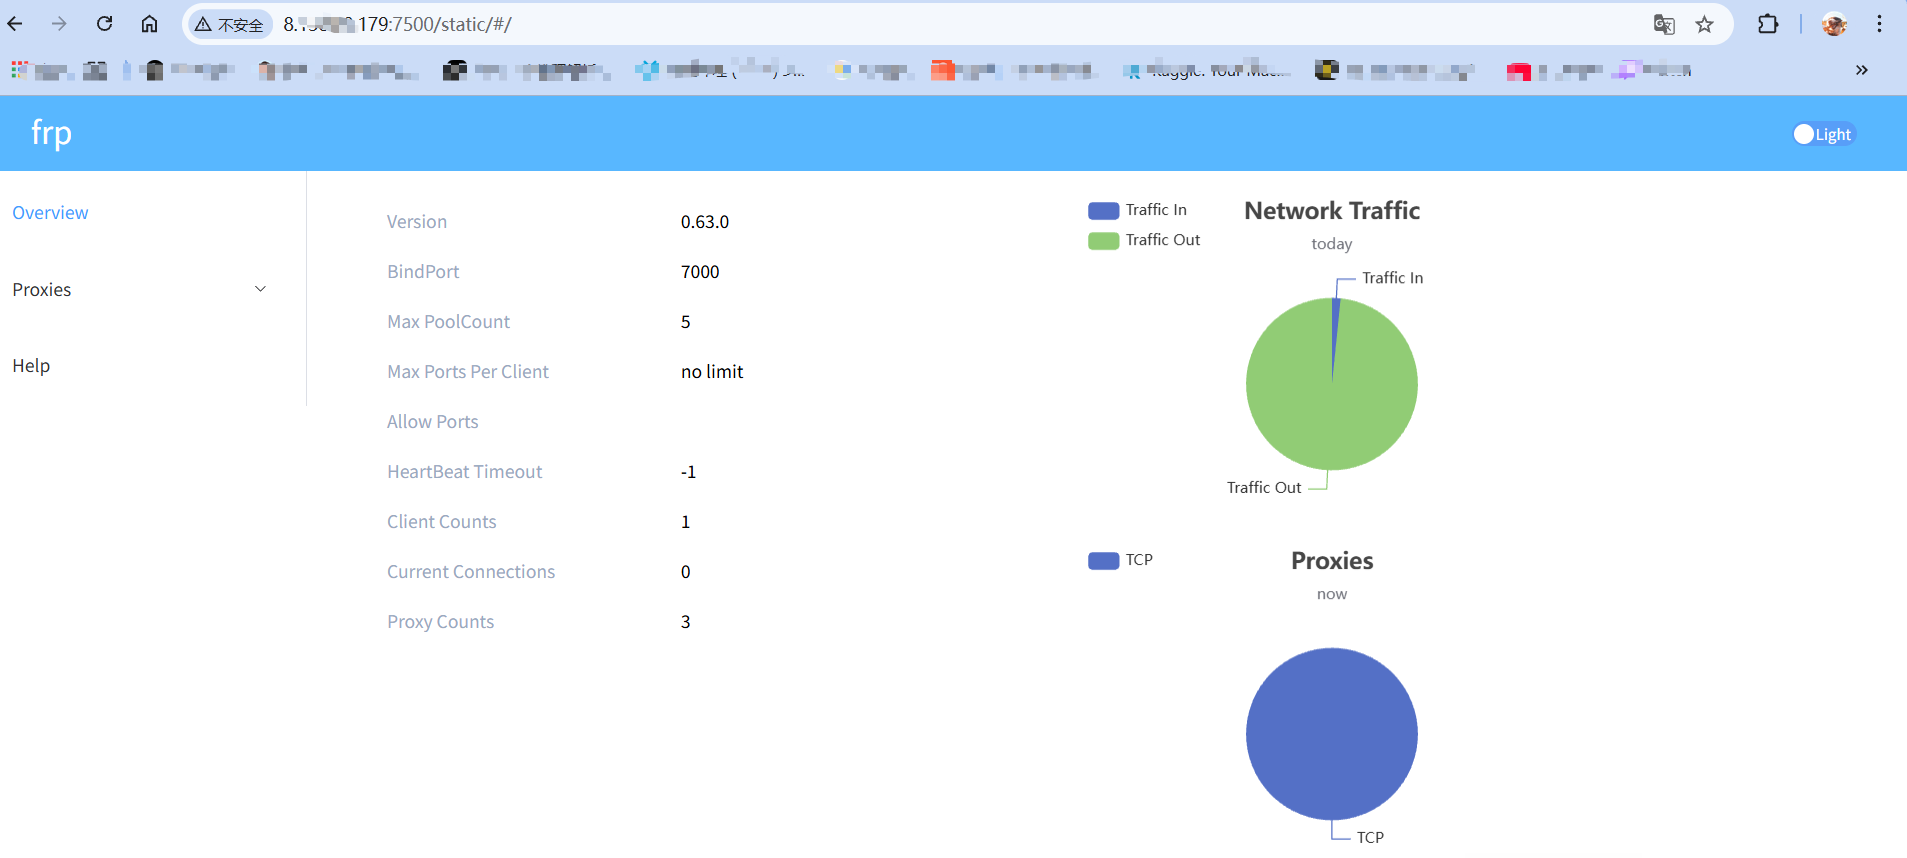1907x858 pixels.
Task: Toggle the Light theme switch
Action: (x=1823, y=134)
